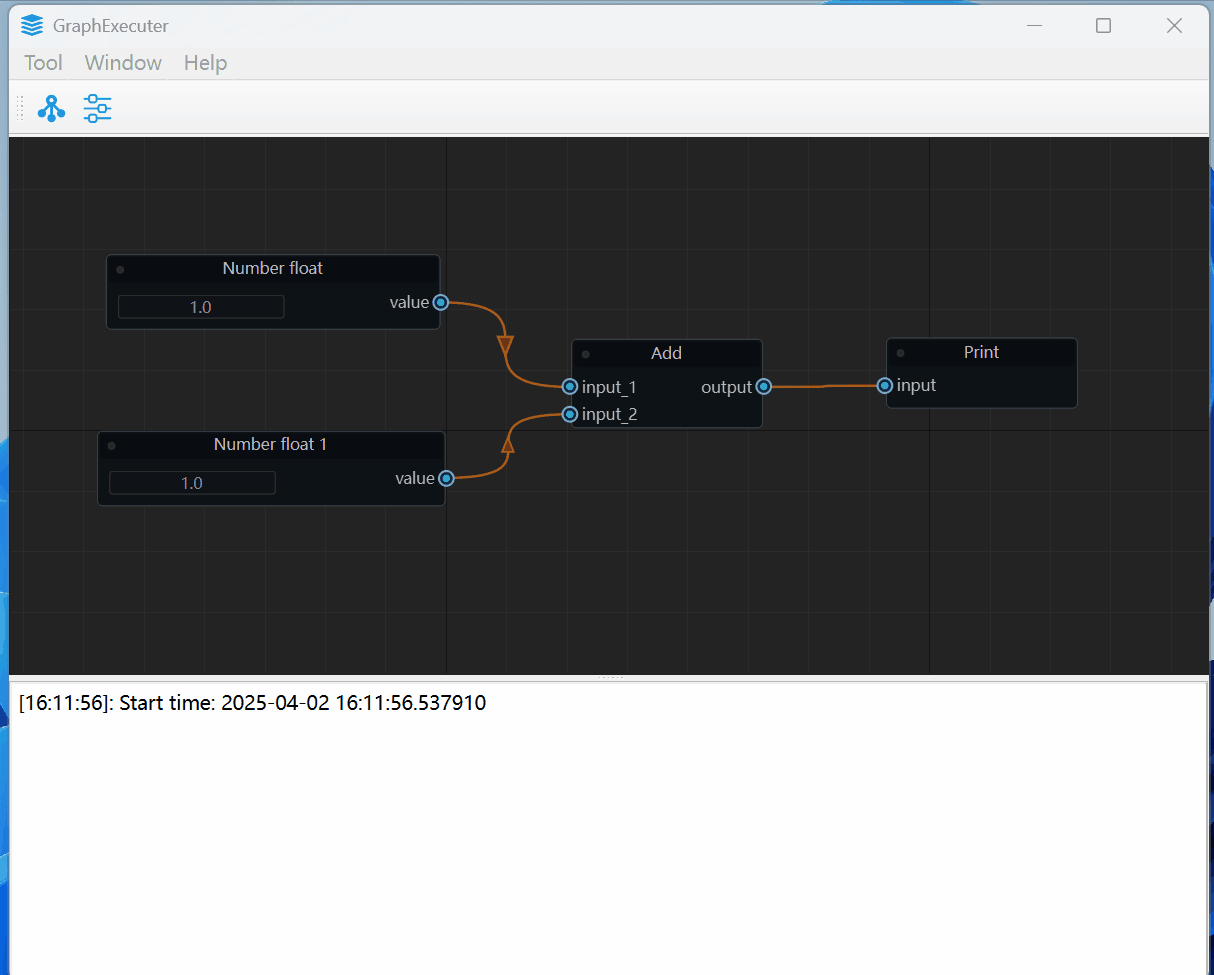Click the input port on the Print node
Image resolution: width=1214 pixels, height=975 pixels.
pos(884,385)
